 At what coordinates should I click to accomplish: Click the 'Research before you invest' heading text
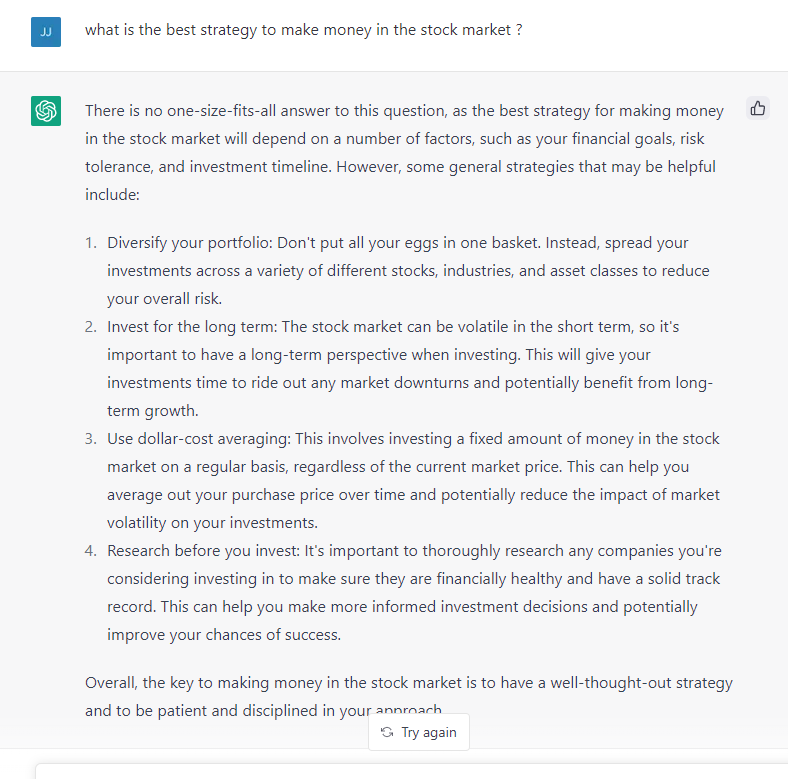(204, 551)
